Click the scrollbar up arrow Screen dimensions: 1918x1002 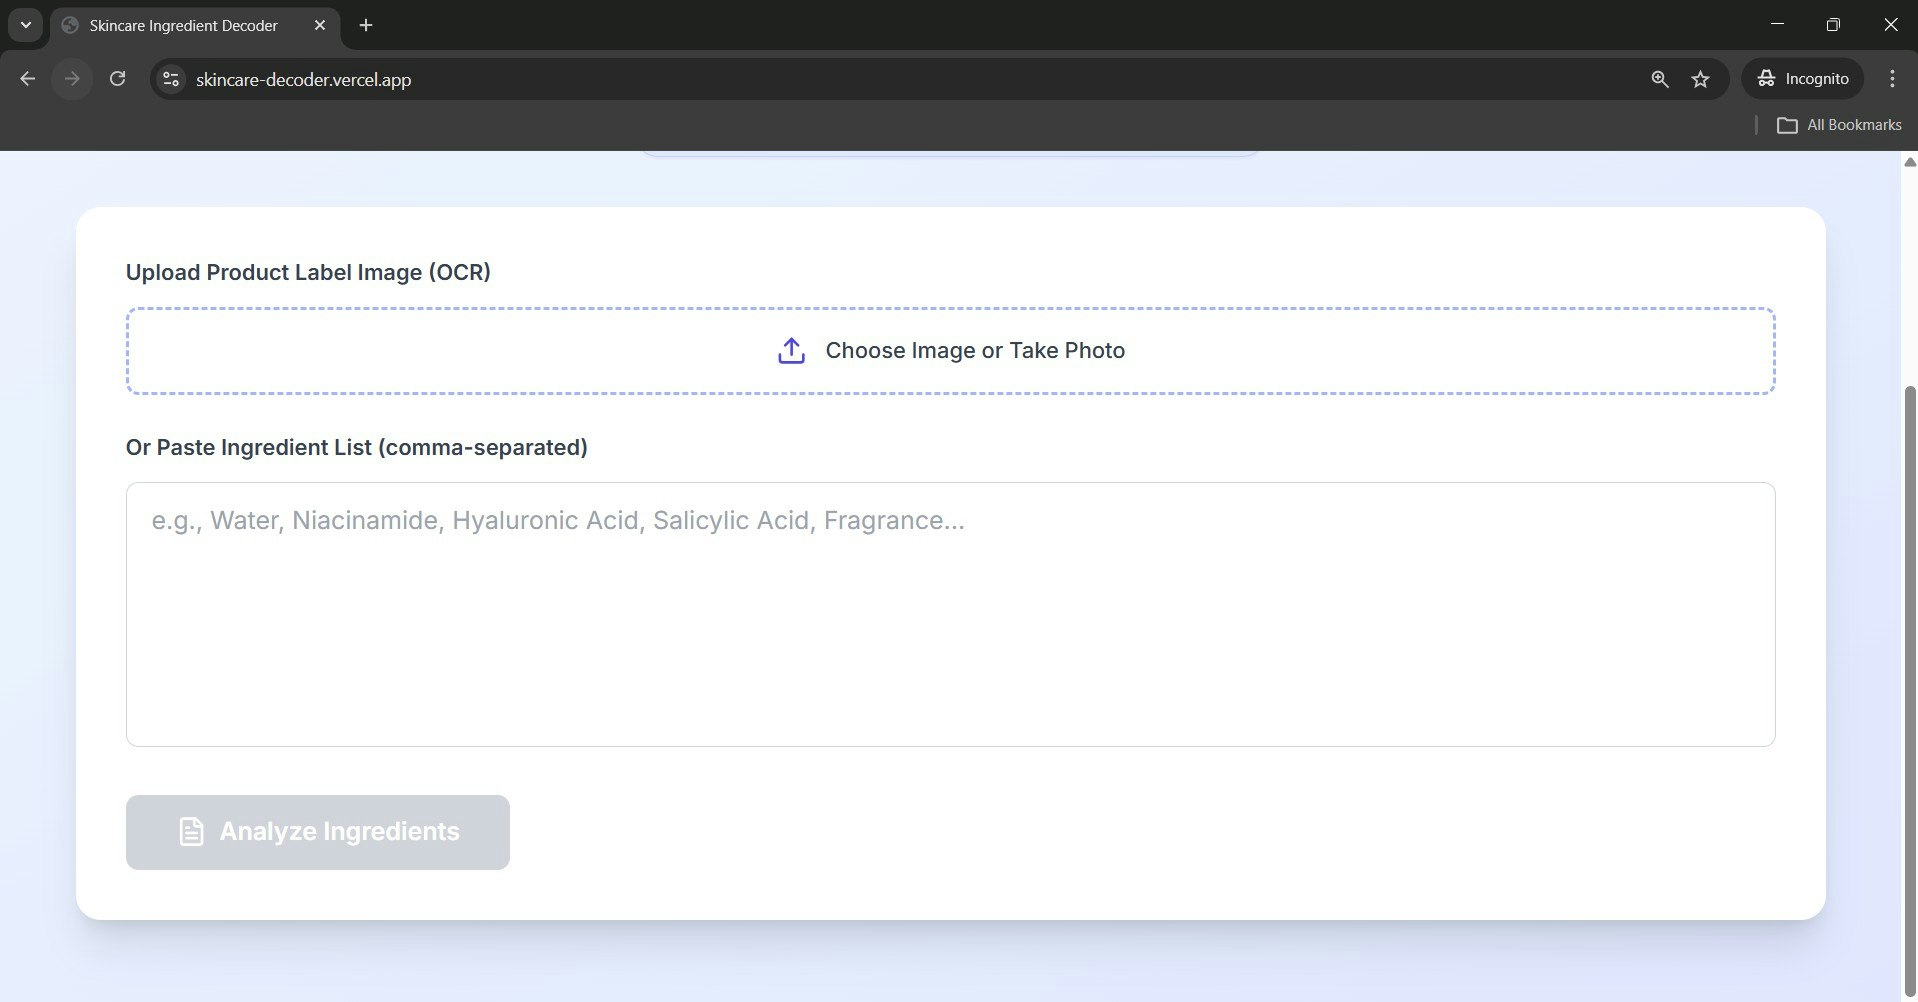point(1909,162)
